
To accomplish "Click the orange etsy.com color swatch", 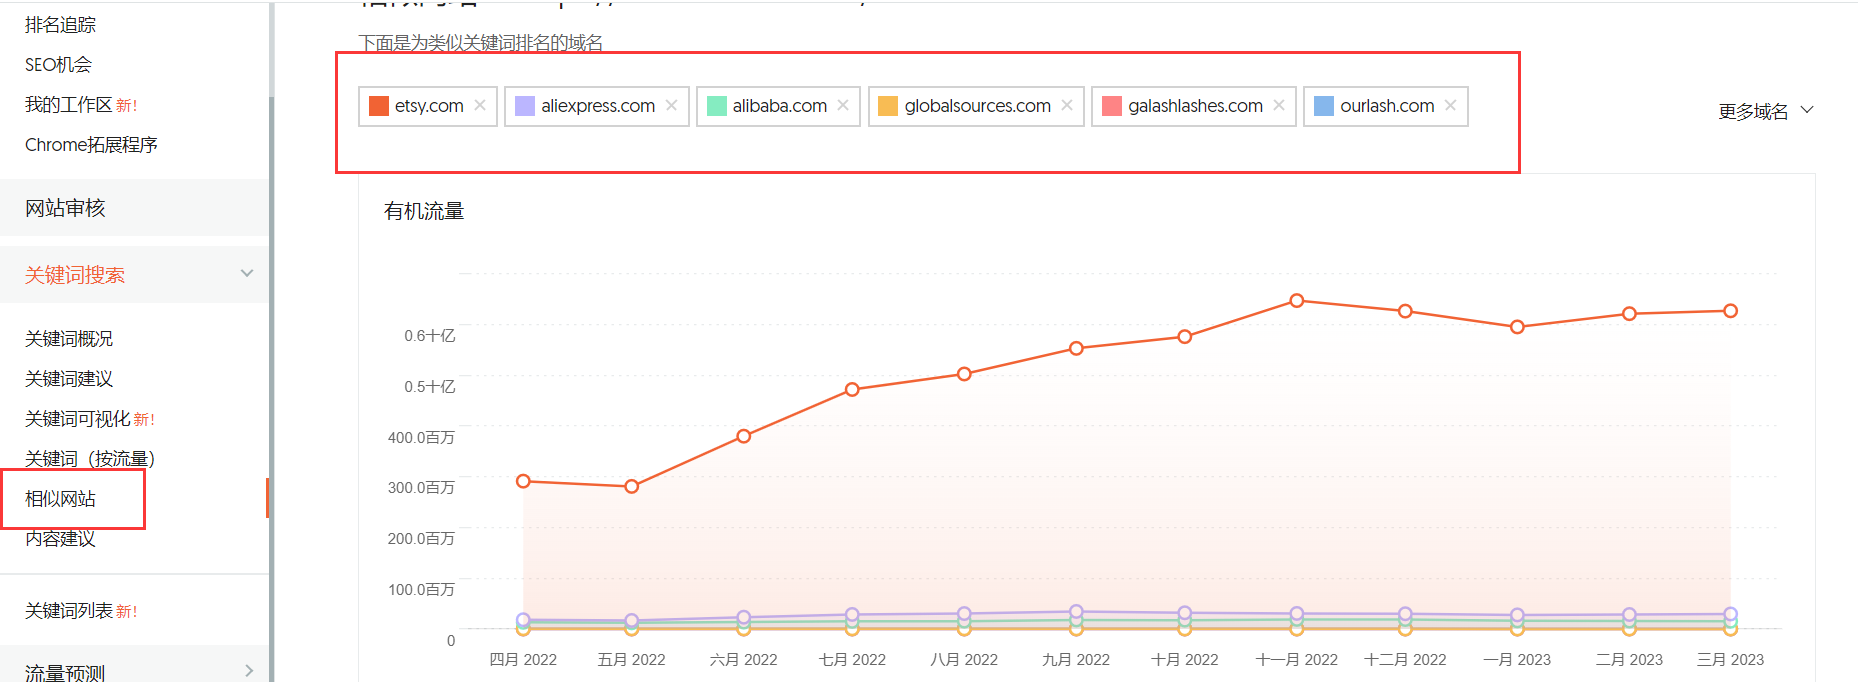I will pyautogui.click(x=379, y=106).
